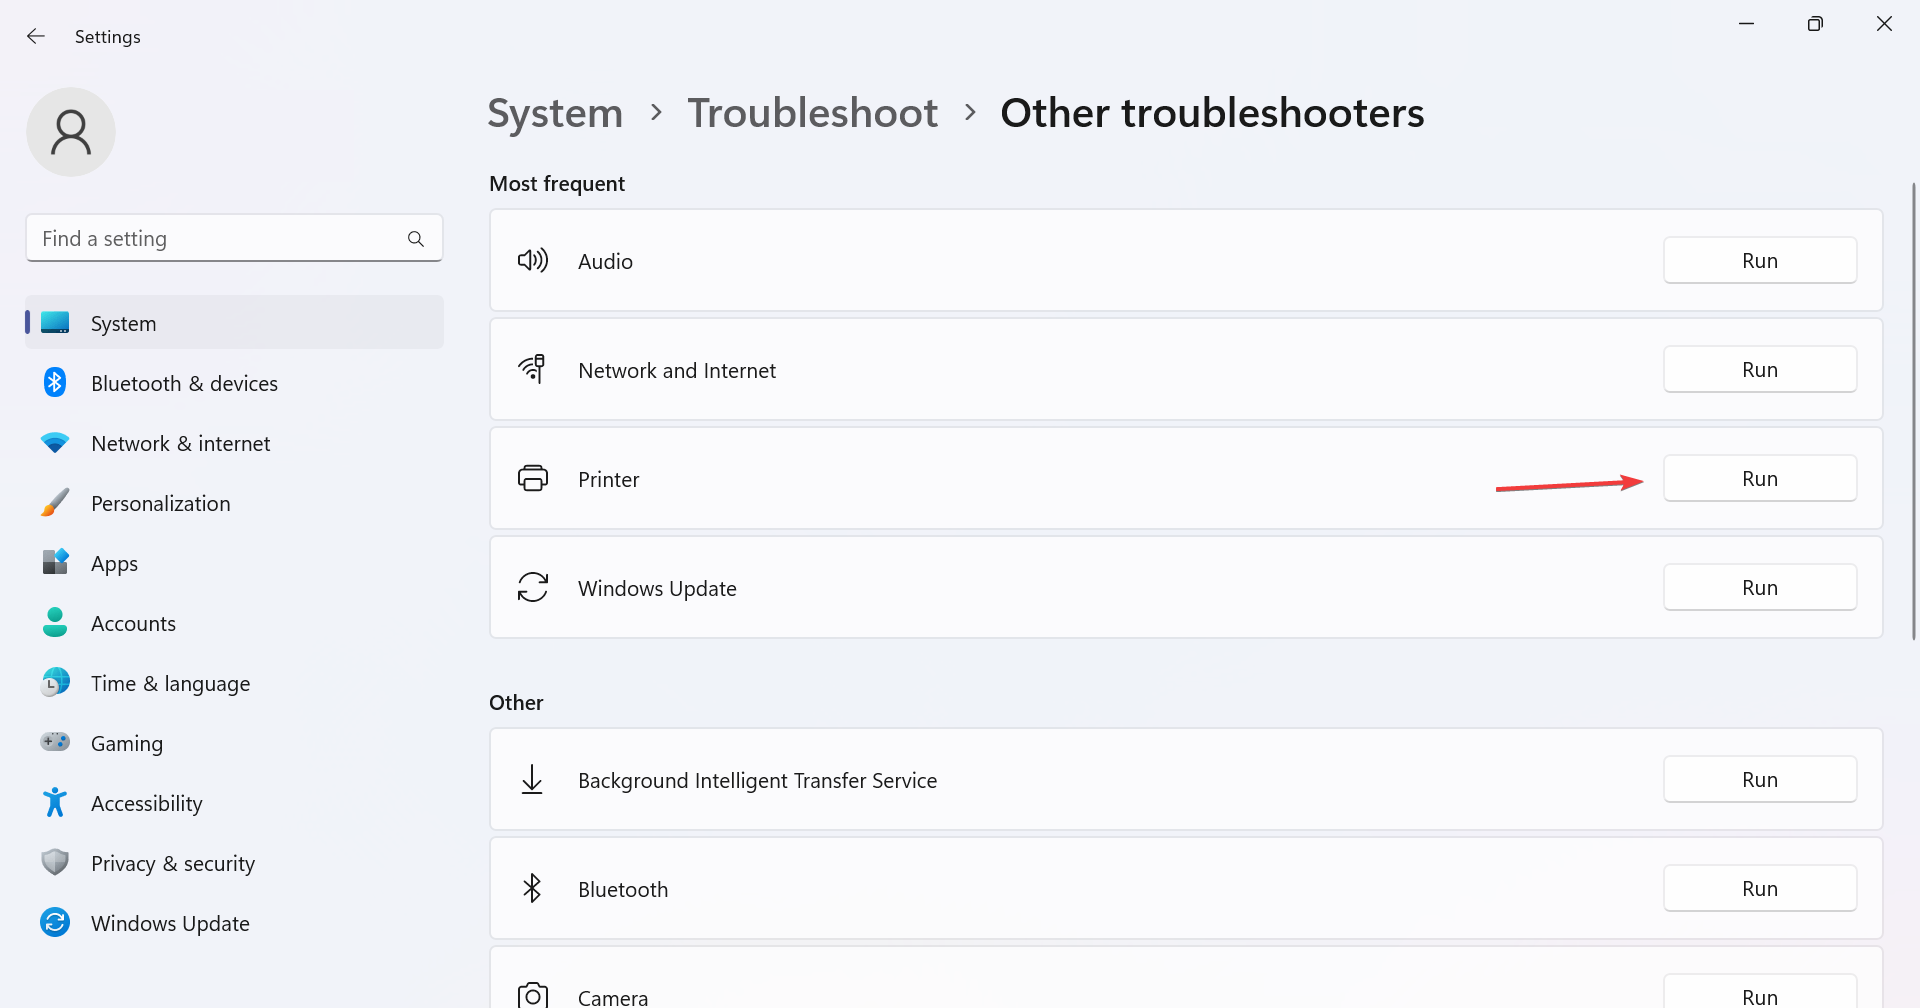Click the Privacy & security shield icon
The height and width of the screenshot is (1008, 1920).
pyautogui.click(x=55, y=863)
